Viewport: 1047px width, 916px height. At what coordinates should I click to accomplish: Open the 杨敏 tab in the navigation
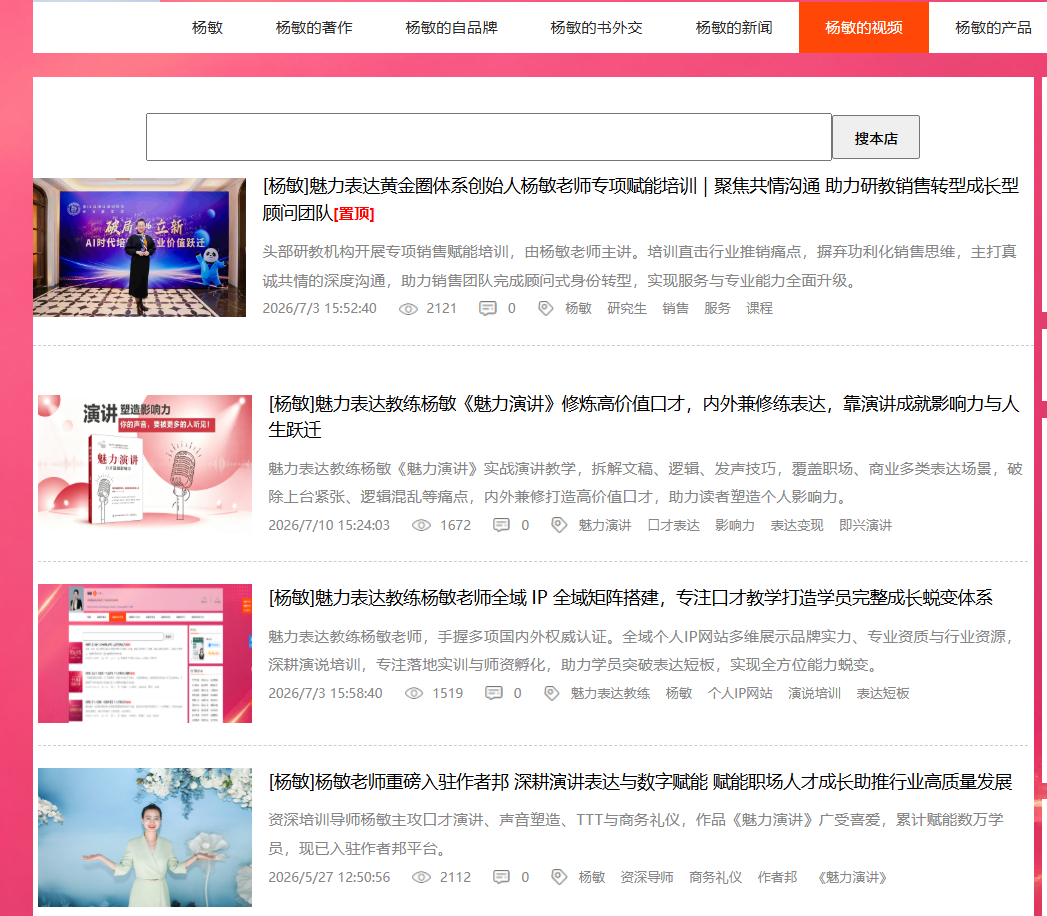(207, 27)
